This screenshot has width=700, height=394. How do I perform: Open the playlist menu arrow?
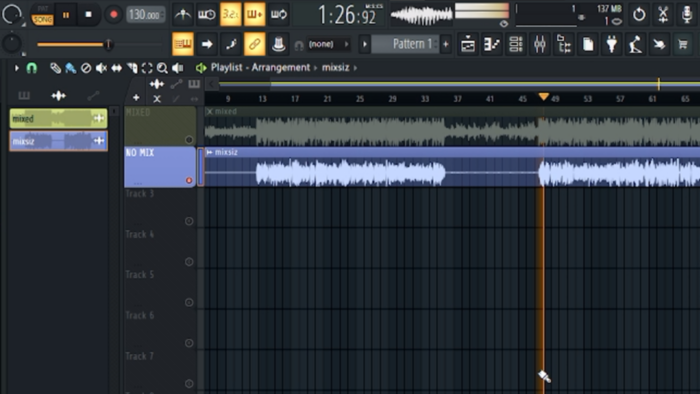tap(17, 68)
